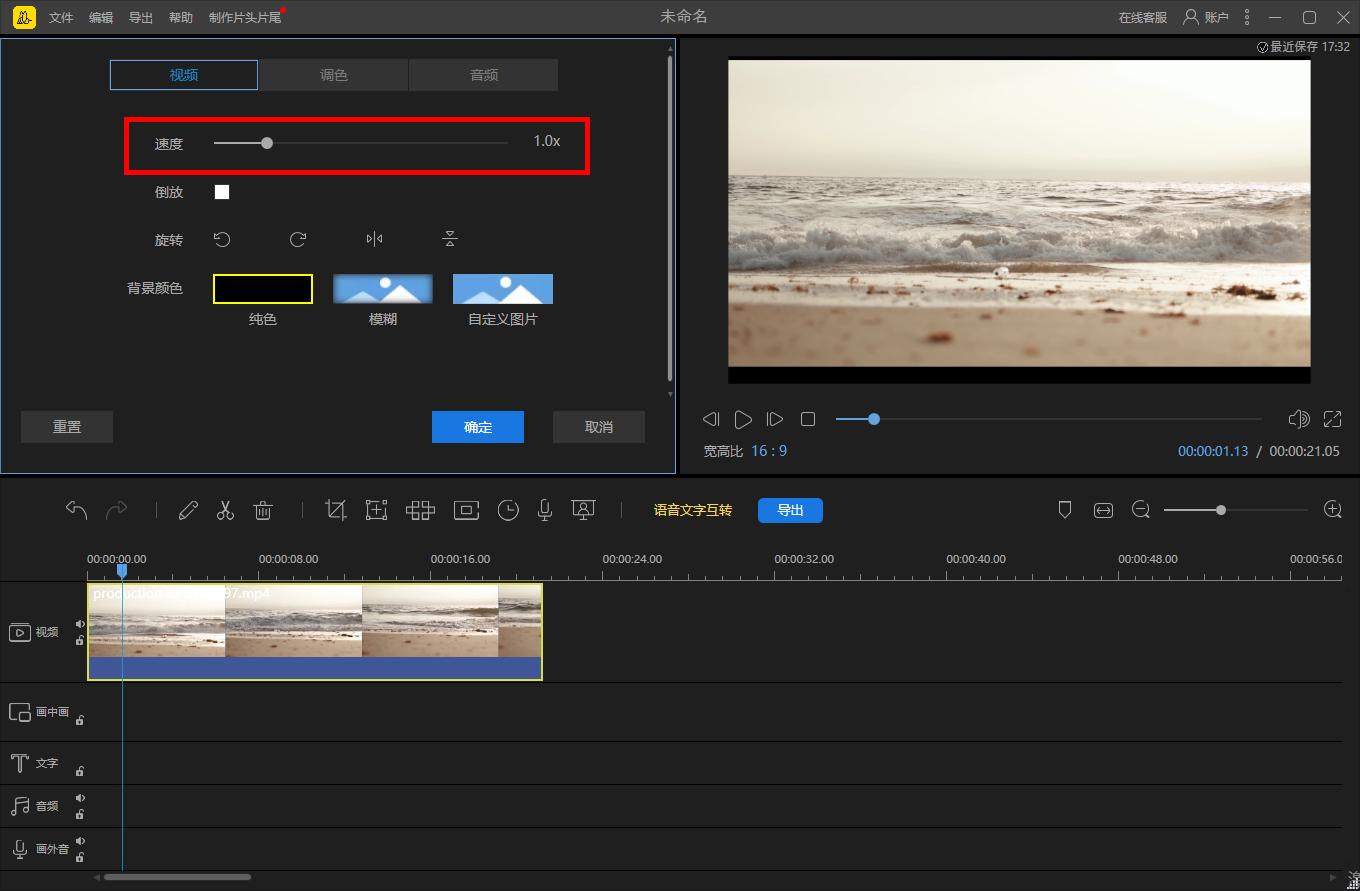Switch to the 调色 tab
Viewport: 1360px width, 891px height.
333,75
